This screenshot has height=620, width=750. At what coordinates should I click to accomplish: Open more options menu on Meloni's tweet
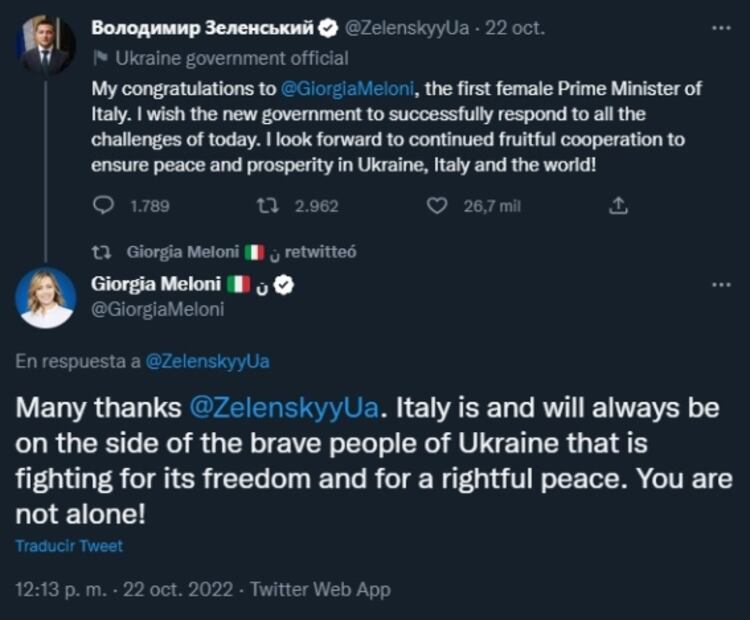[x=720, y=285]
